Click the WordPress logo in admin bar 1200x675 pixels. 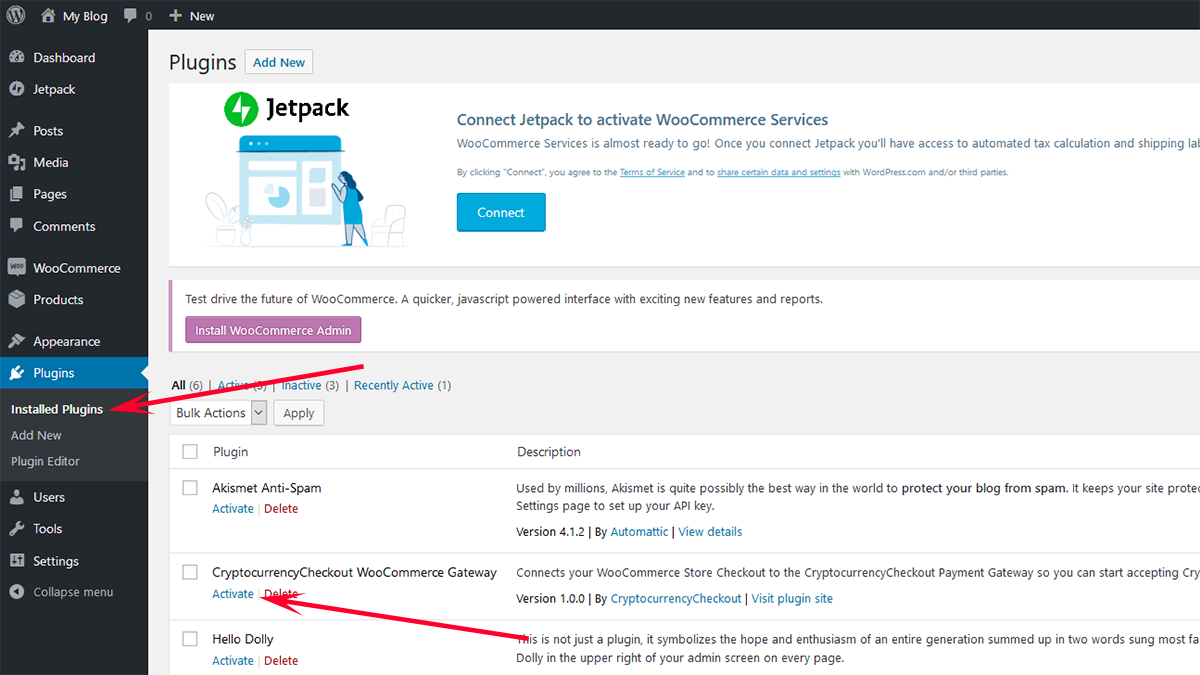point(17,15)
